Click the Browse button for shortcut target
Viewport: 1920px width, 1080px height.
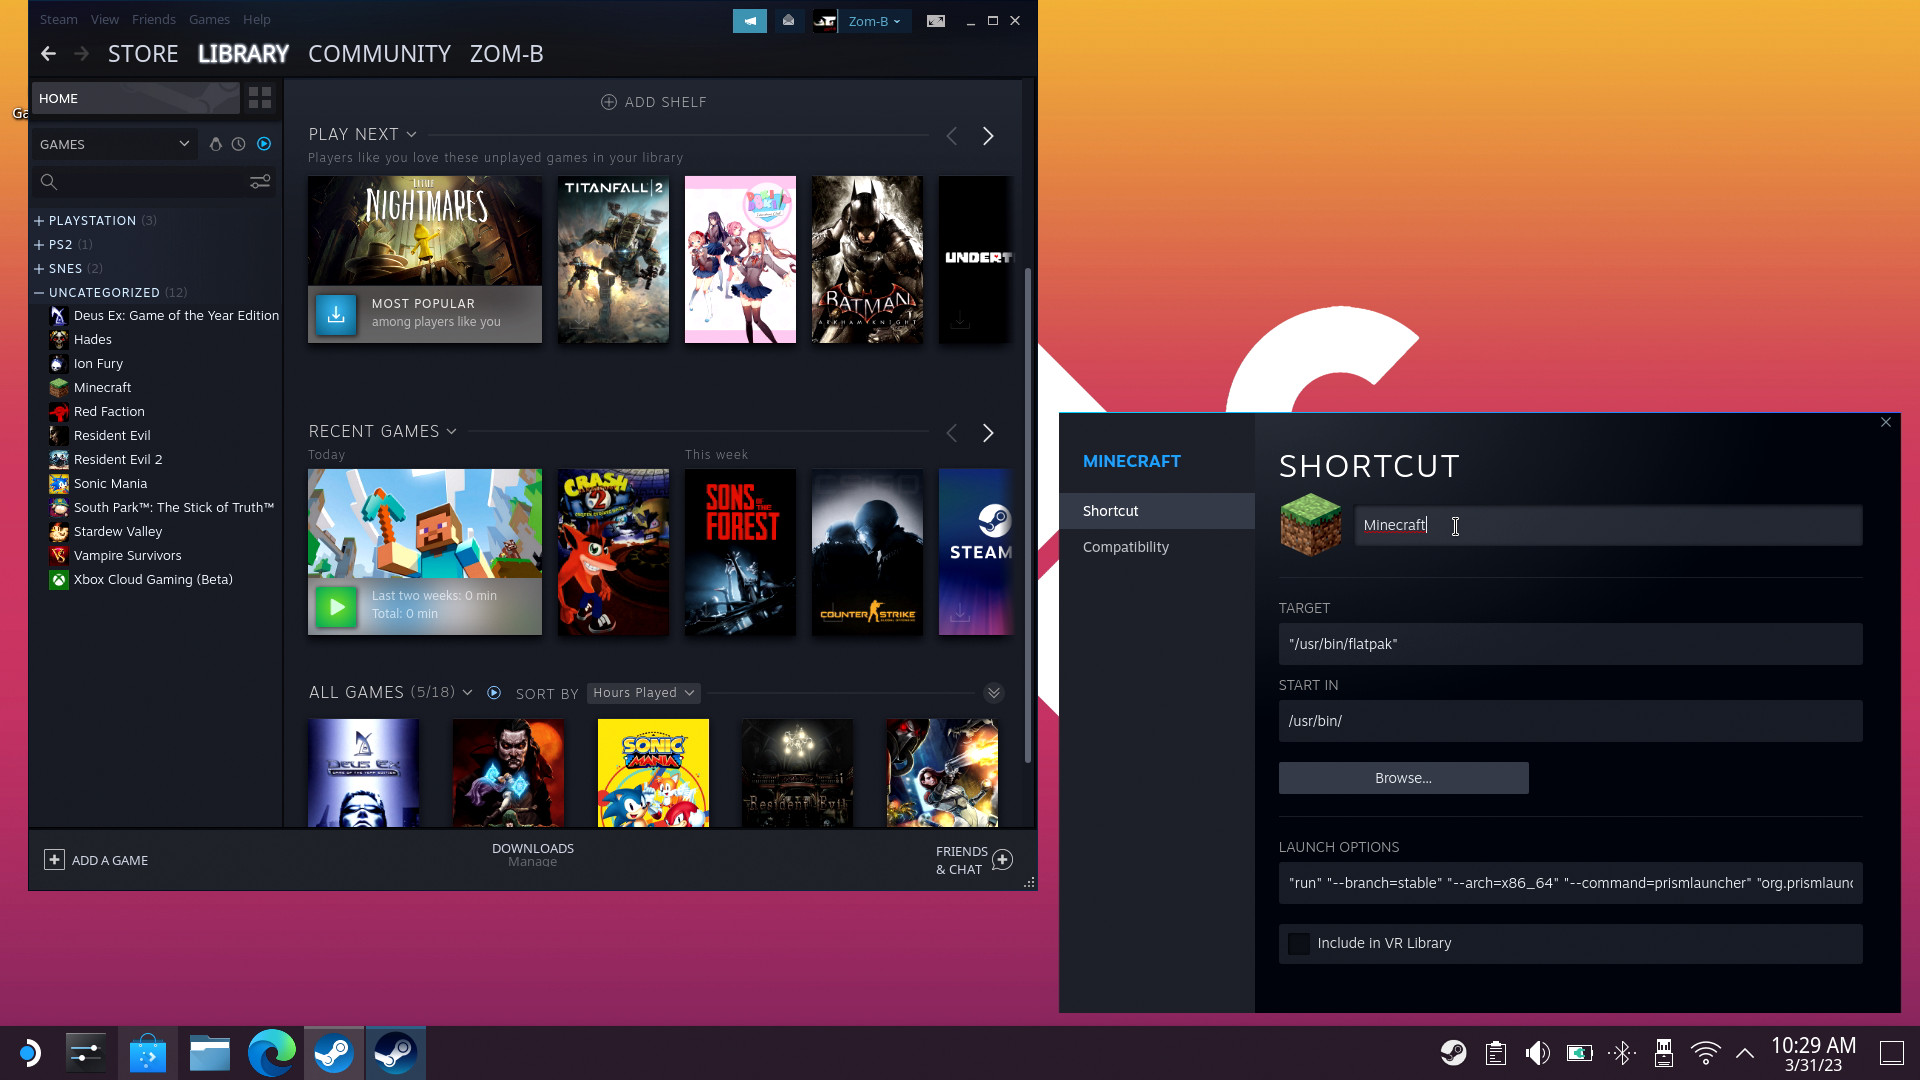pyautogui.click(x=1403, y=777)
